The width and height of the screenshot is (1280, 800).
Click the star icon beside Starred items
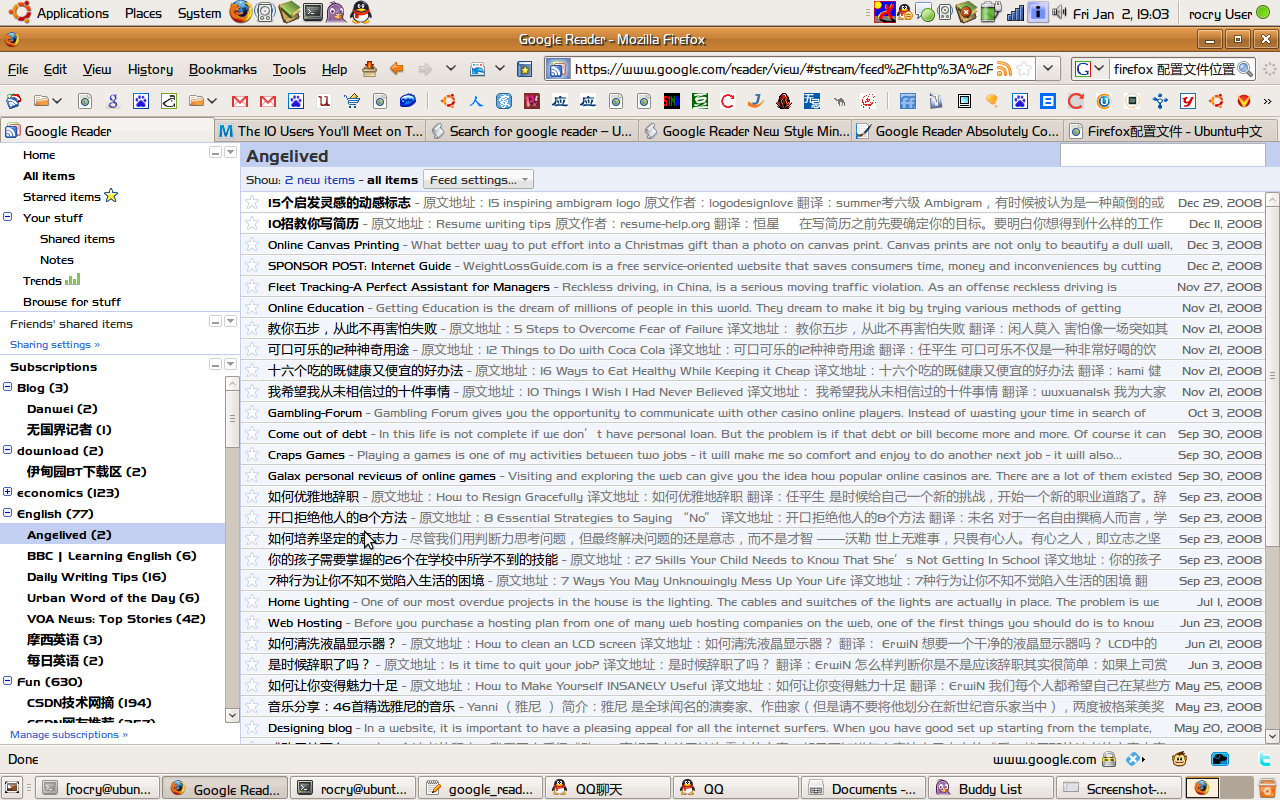(111, 196)
